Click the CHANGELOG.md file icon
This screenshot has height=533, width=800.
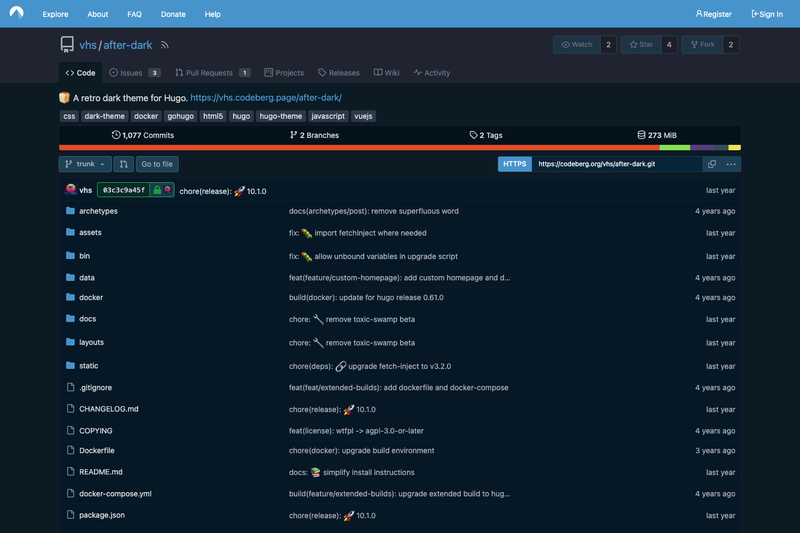[70, 409]
